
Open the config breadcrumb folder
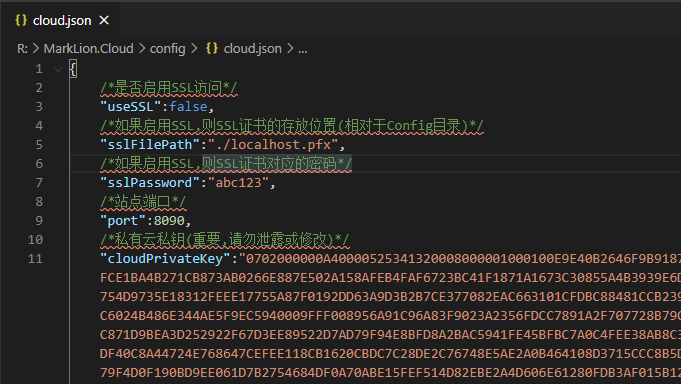[x=168, y=49]
